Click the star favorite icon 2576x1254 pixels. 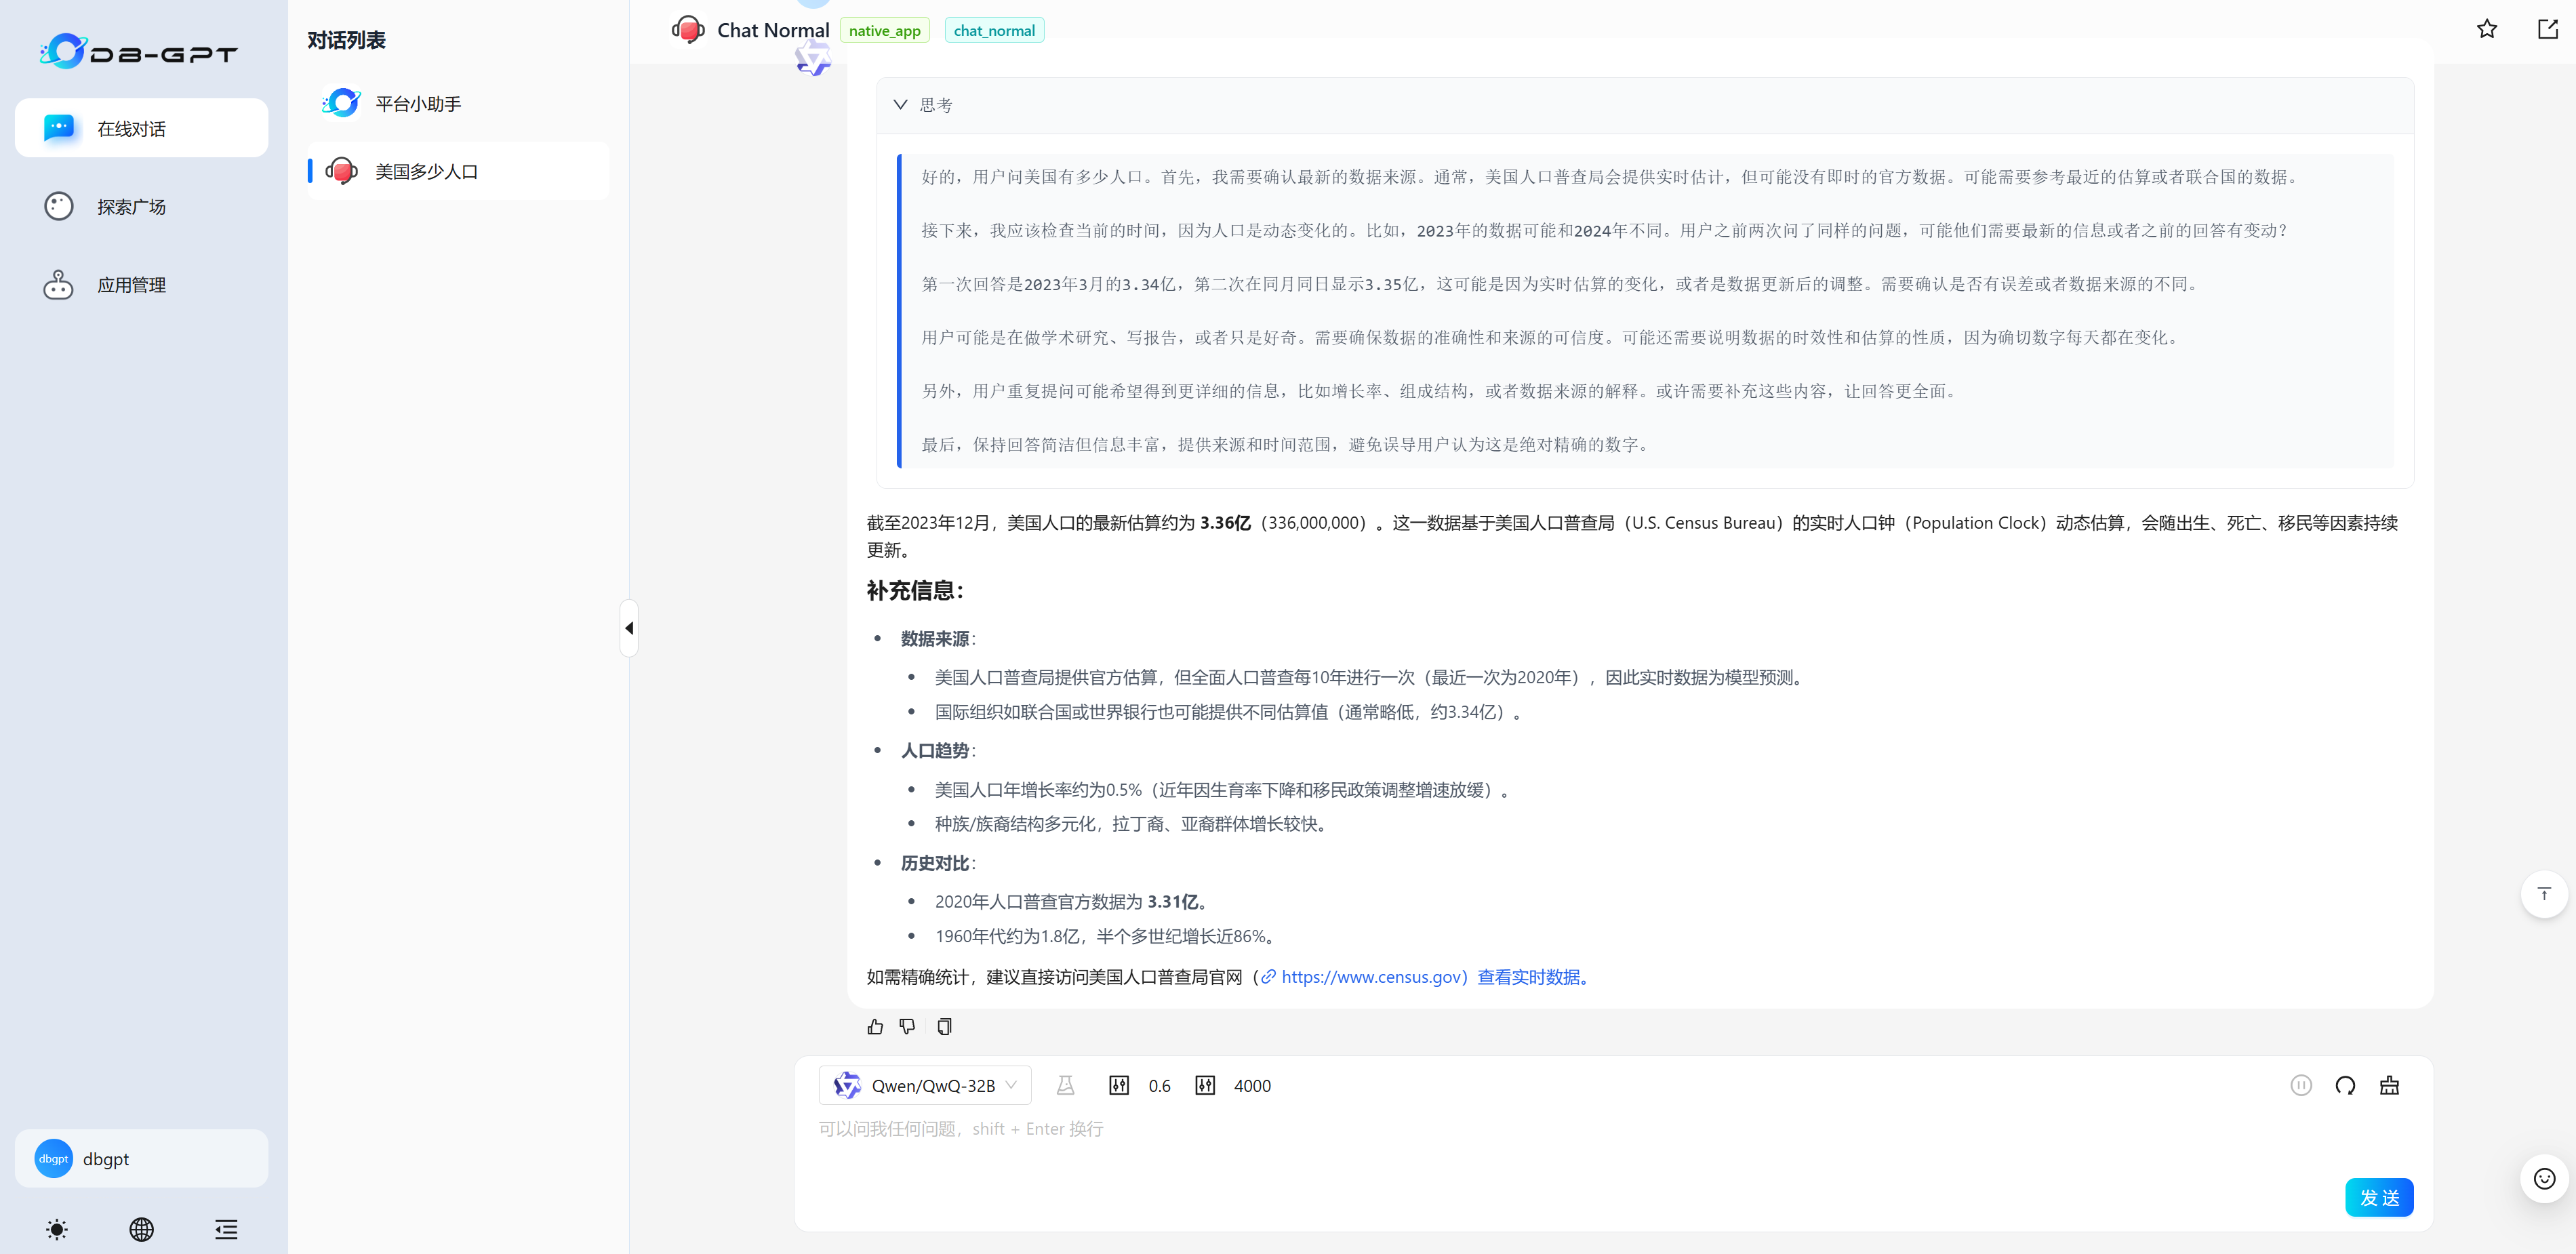[x=2486, y=29]
